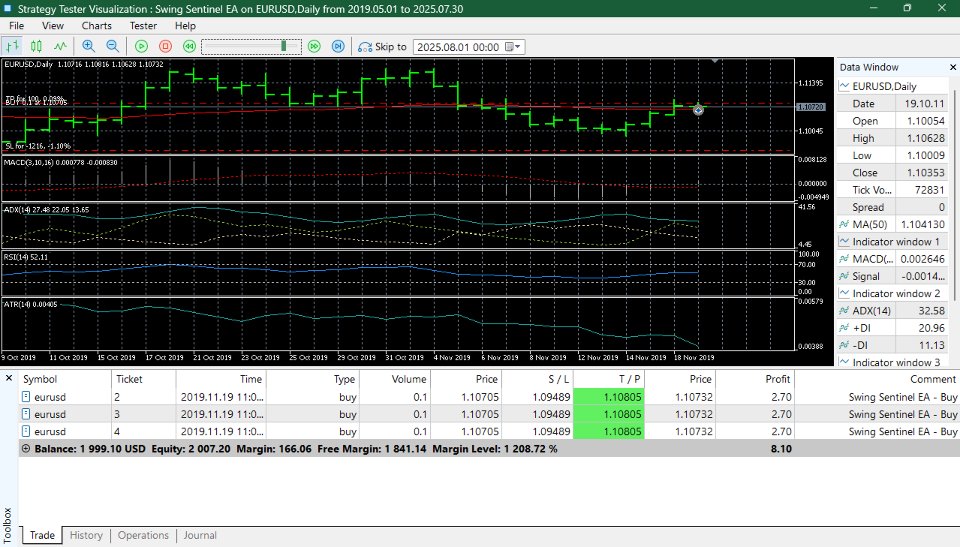
Task: Stop the strategy test
Action: point(165,47)
